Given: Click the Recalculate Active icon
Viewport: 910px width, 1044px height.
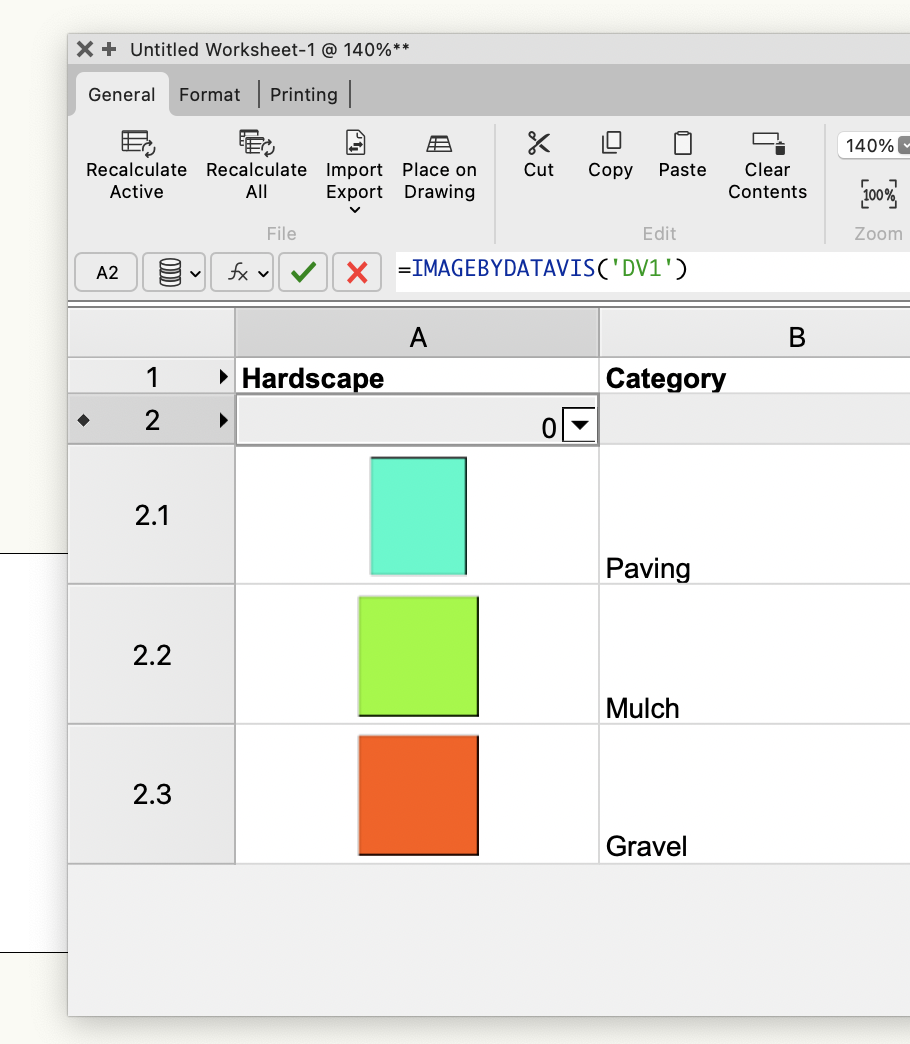Looking at the screenshot, I should 136,143.
